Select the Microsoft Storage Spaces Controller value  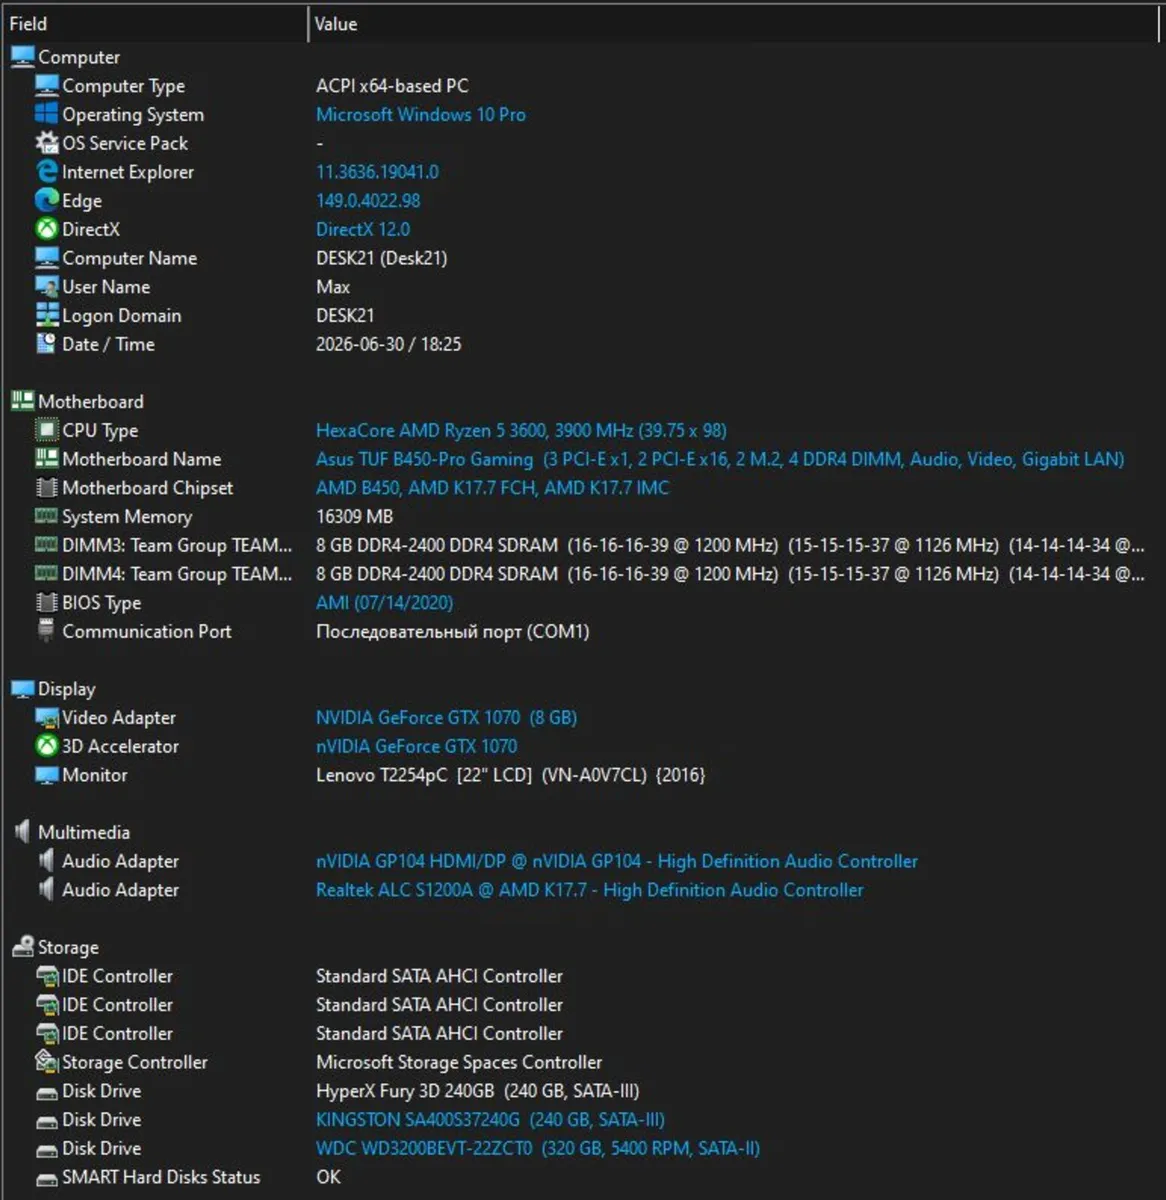click(x=459, y=1062)
